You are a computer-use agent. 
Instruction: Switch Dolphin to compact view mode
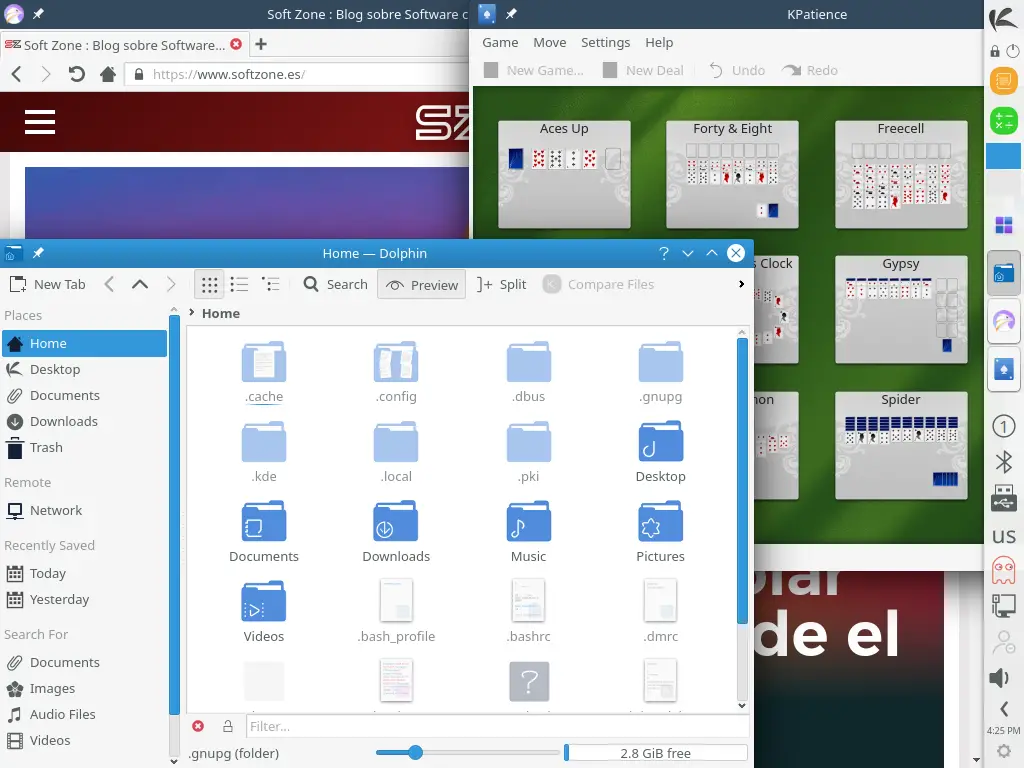(x=239, y=285)
